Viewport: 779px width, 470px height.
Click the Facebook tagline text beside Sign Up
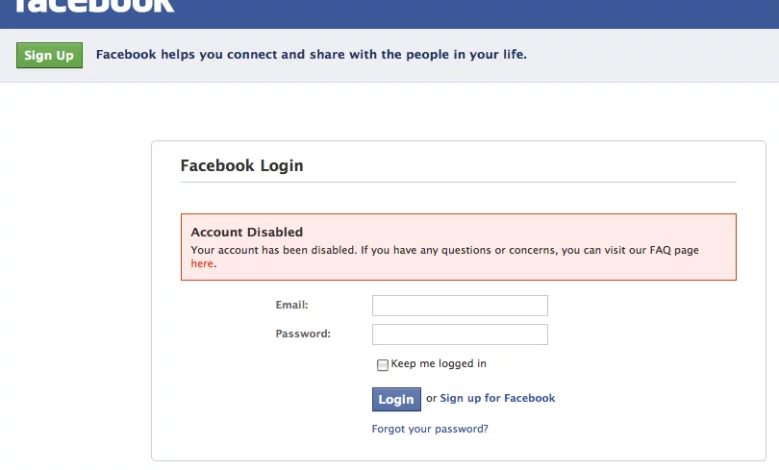(311, 54)
